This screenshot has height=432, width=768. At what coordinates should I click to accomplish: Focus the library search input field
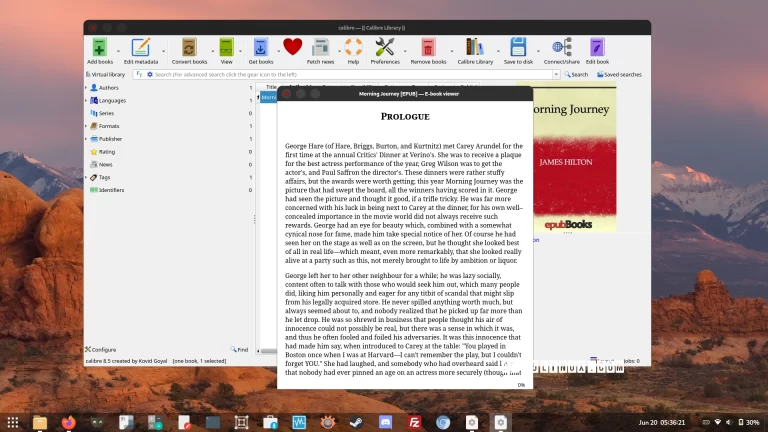coord(350,74)
